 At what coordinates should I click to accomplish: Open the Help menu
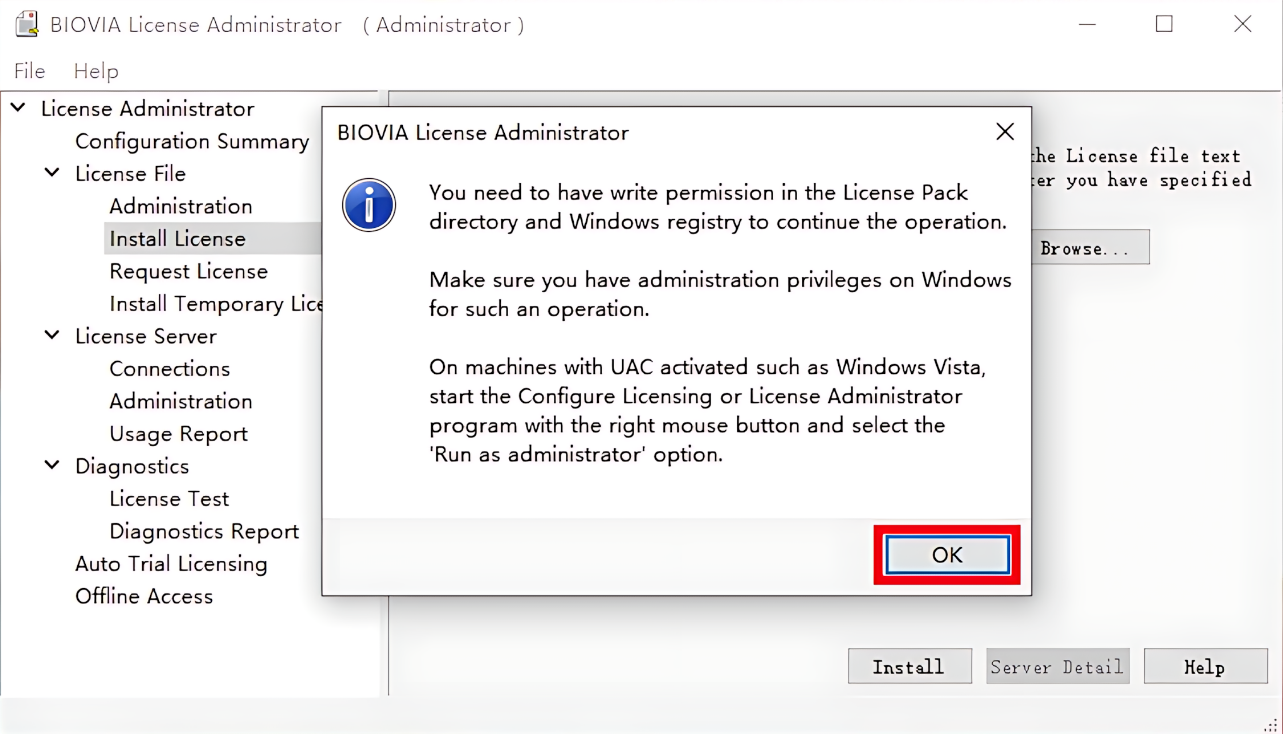[96, 71]
